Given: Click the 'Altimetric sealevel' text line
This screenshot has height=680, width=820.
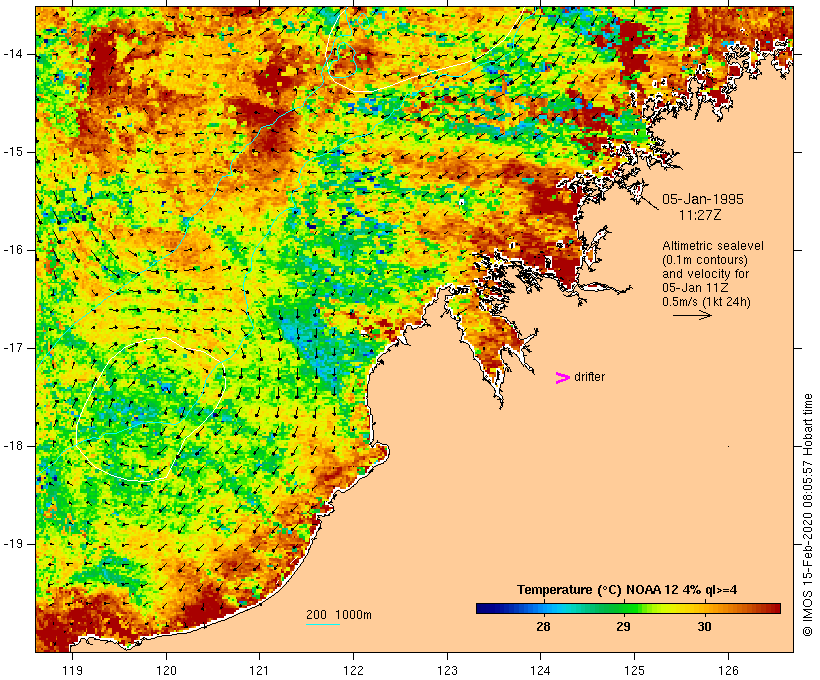Looking at the screenshot, I should [x=713, y=246].
